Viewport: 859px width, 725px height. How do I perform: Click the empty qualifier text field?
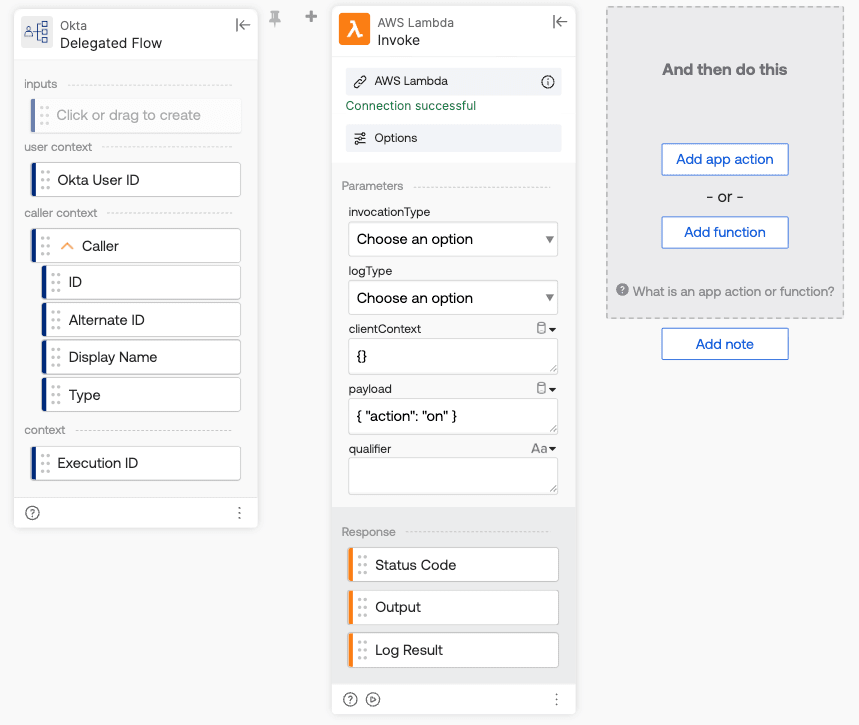tap(453, 476)
